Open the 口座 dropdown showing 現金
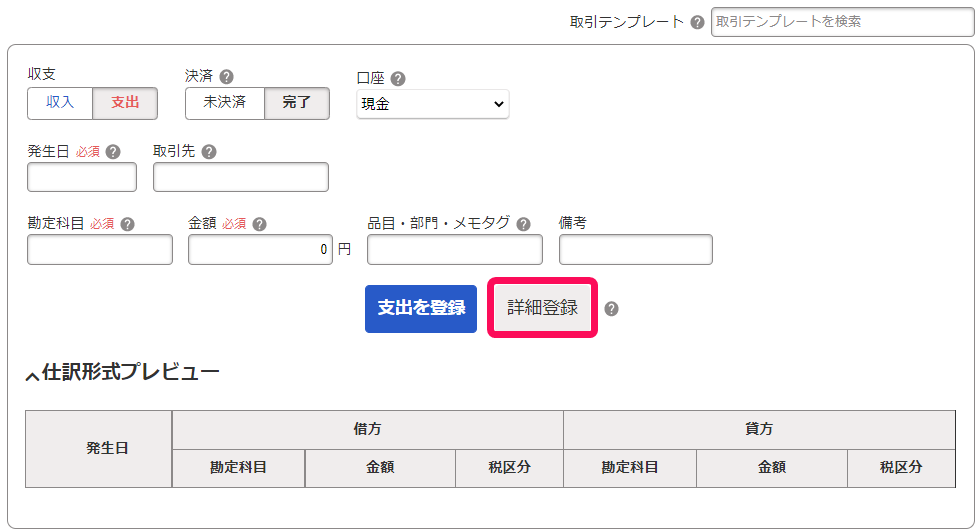Screen dimensions: 980x531 click(432, 104)
